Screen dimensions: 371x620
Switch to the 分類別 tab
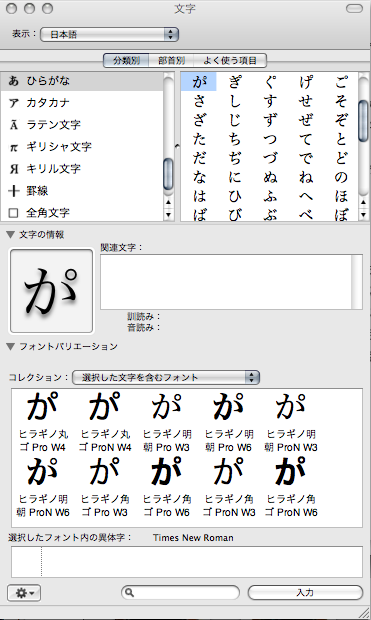pos(126,60)
